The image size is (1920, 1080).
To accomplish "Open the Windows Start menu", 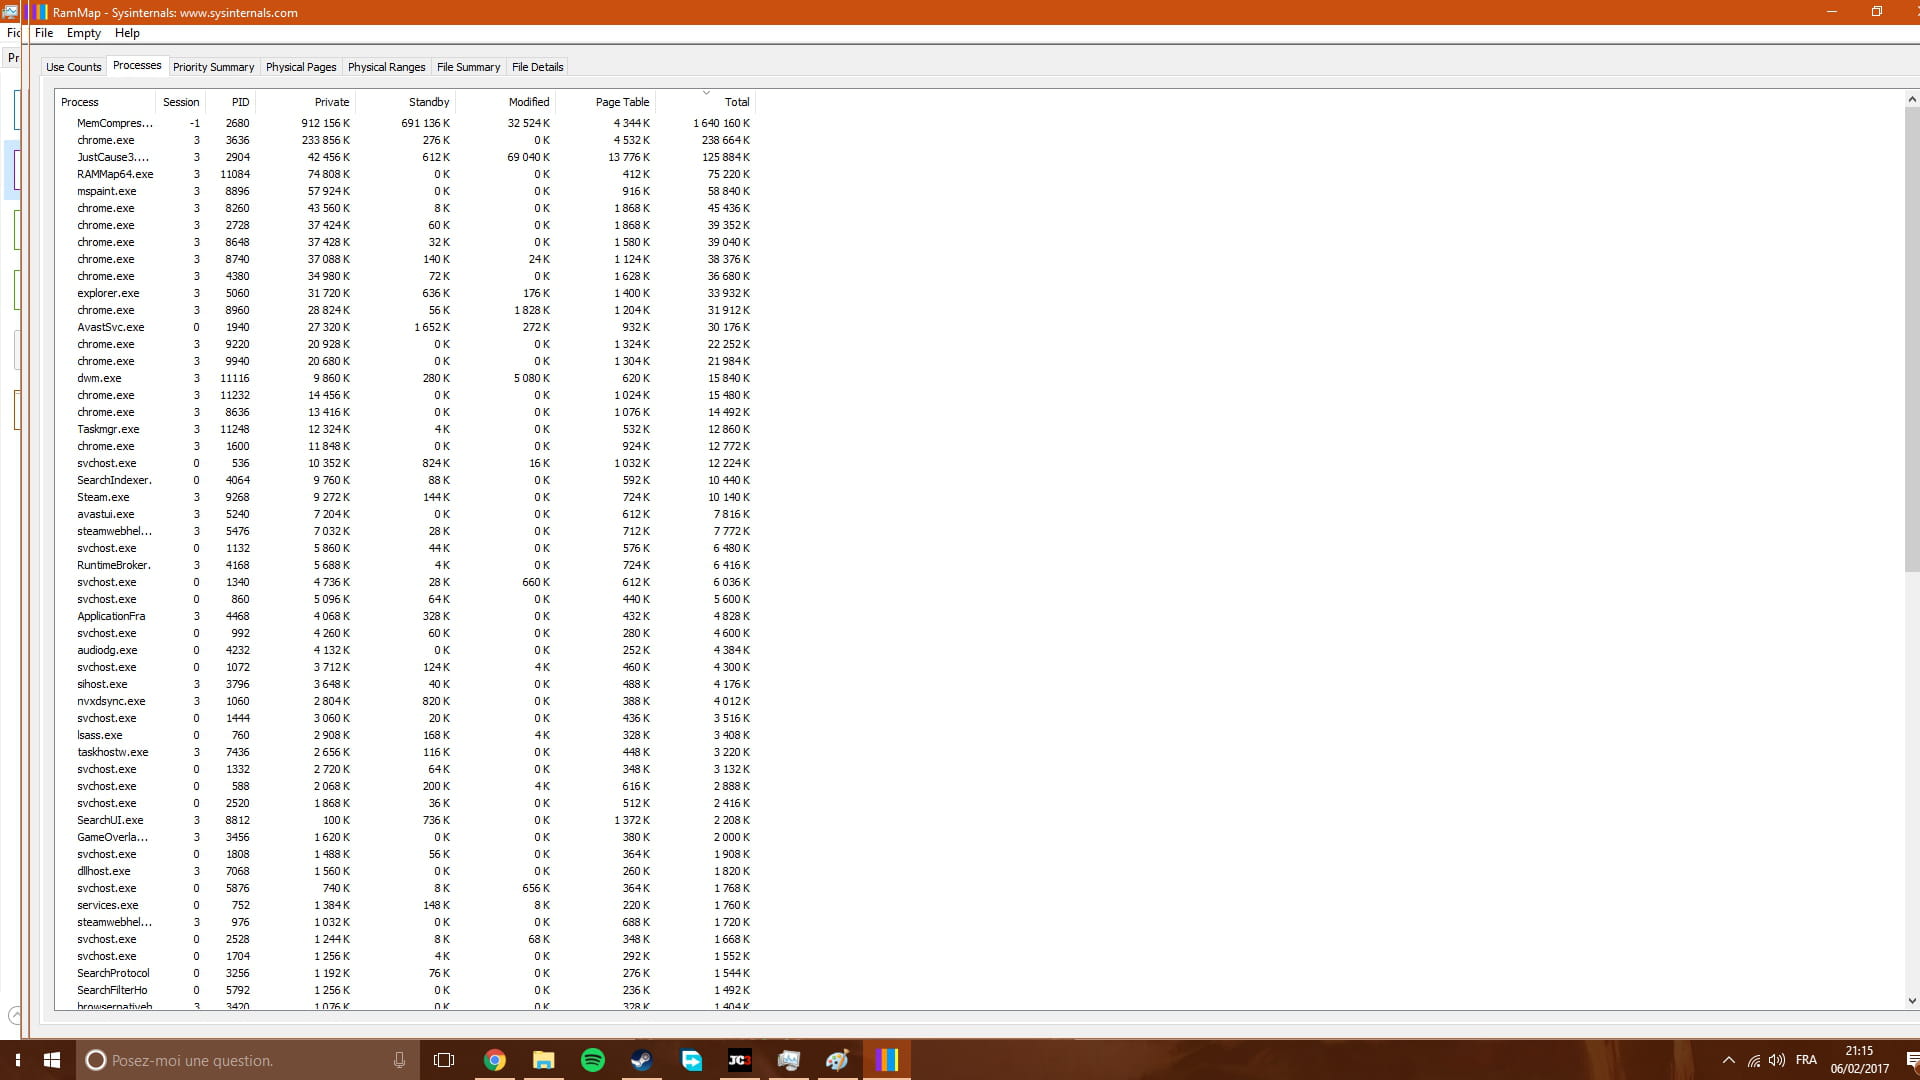I will pos(52,1060).
